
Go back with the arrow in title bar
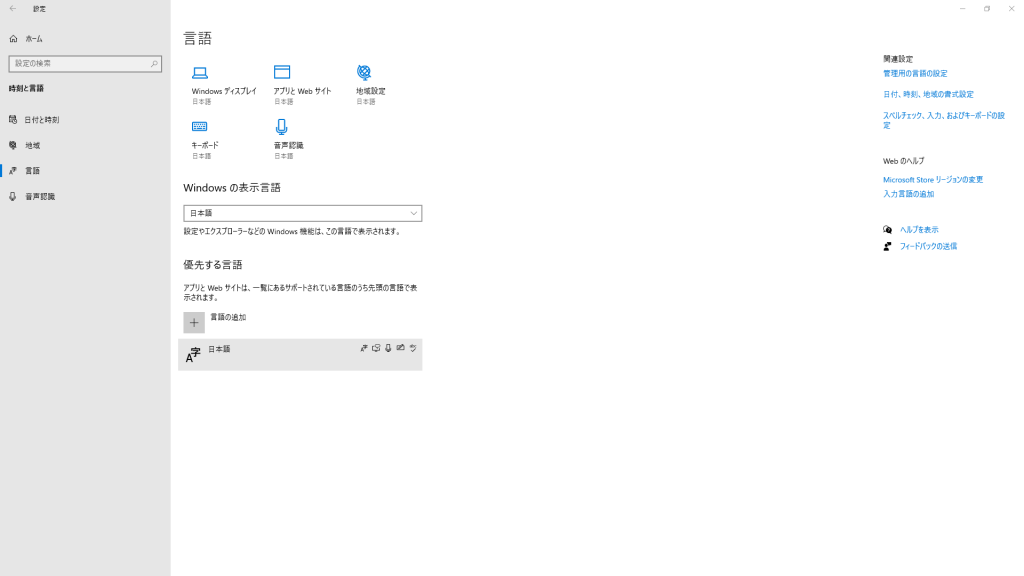pyautogui.click(x=13, y=8)
